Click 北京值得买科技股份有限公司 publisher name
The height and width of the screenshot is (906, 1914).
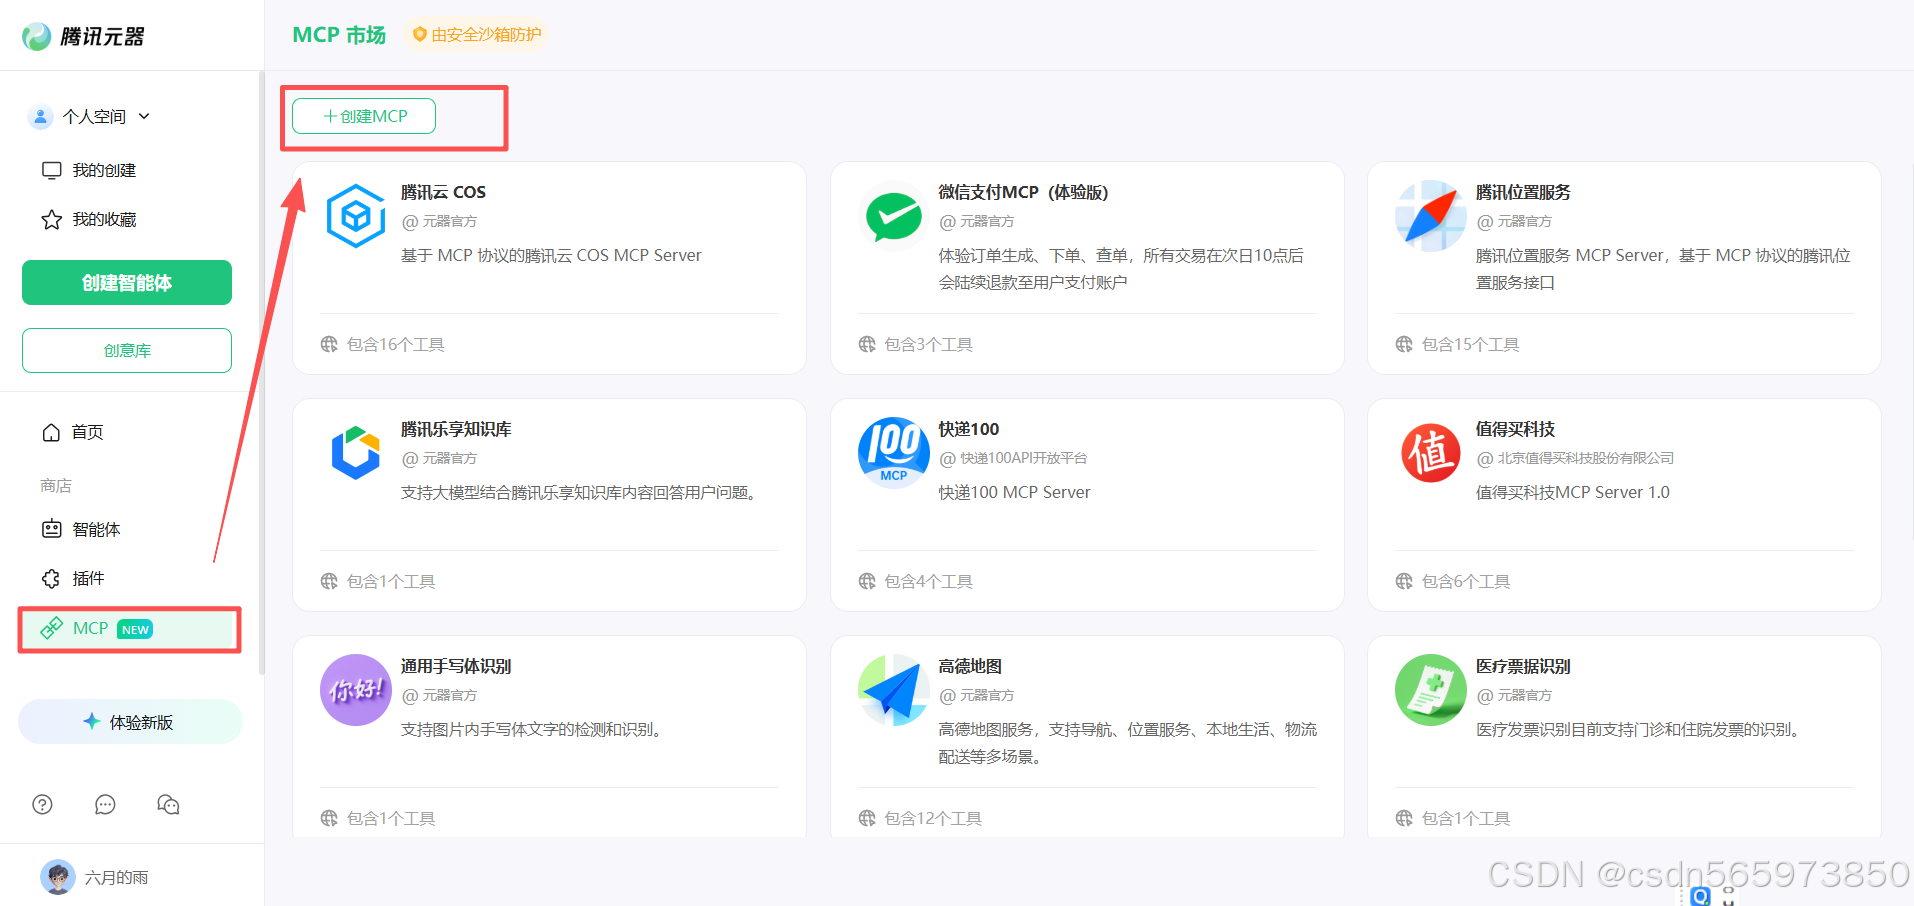pyautogui.click(x=1586, y=458)
